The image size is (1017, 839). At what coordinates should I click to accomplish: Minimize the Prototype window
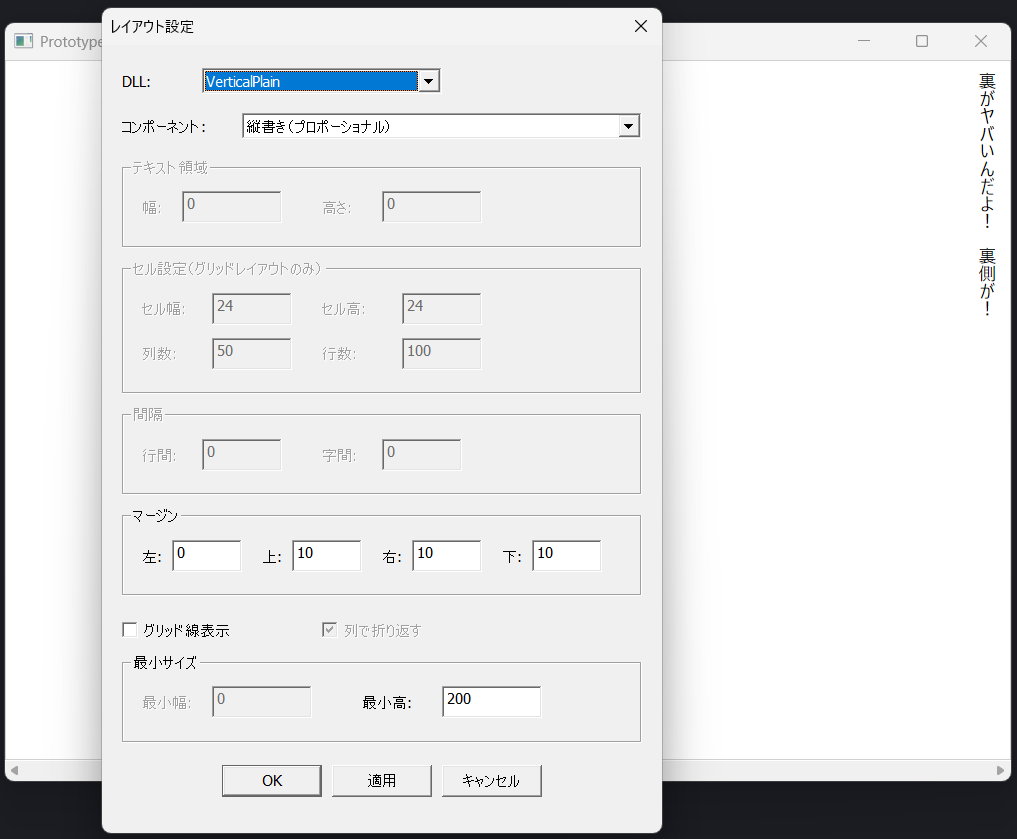pyautogui.click(x=864, y=41)
